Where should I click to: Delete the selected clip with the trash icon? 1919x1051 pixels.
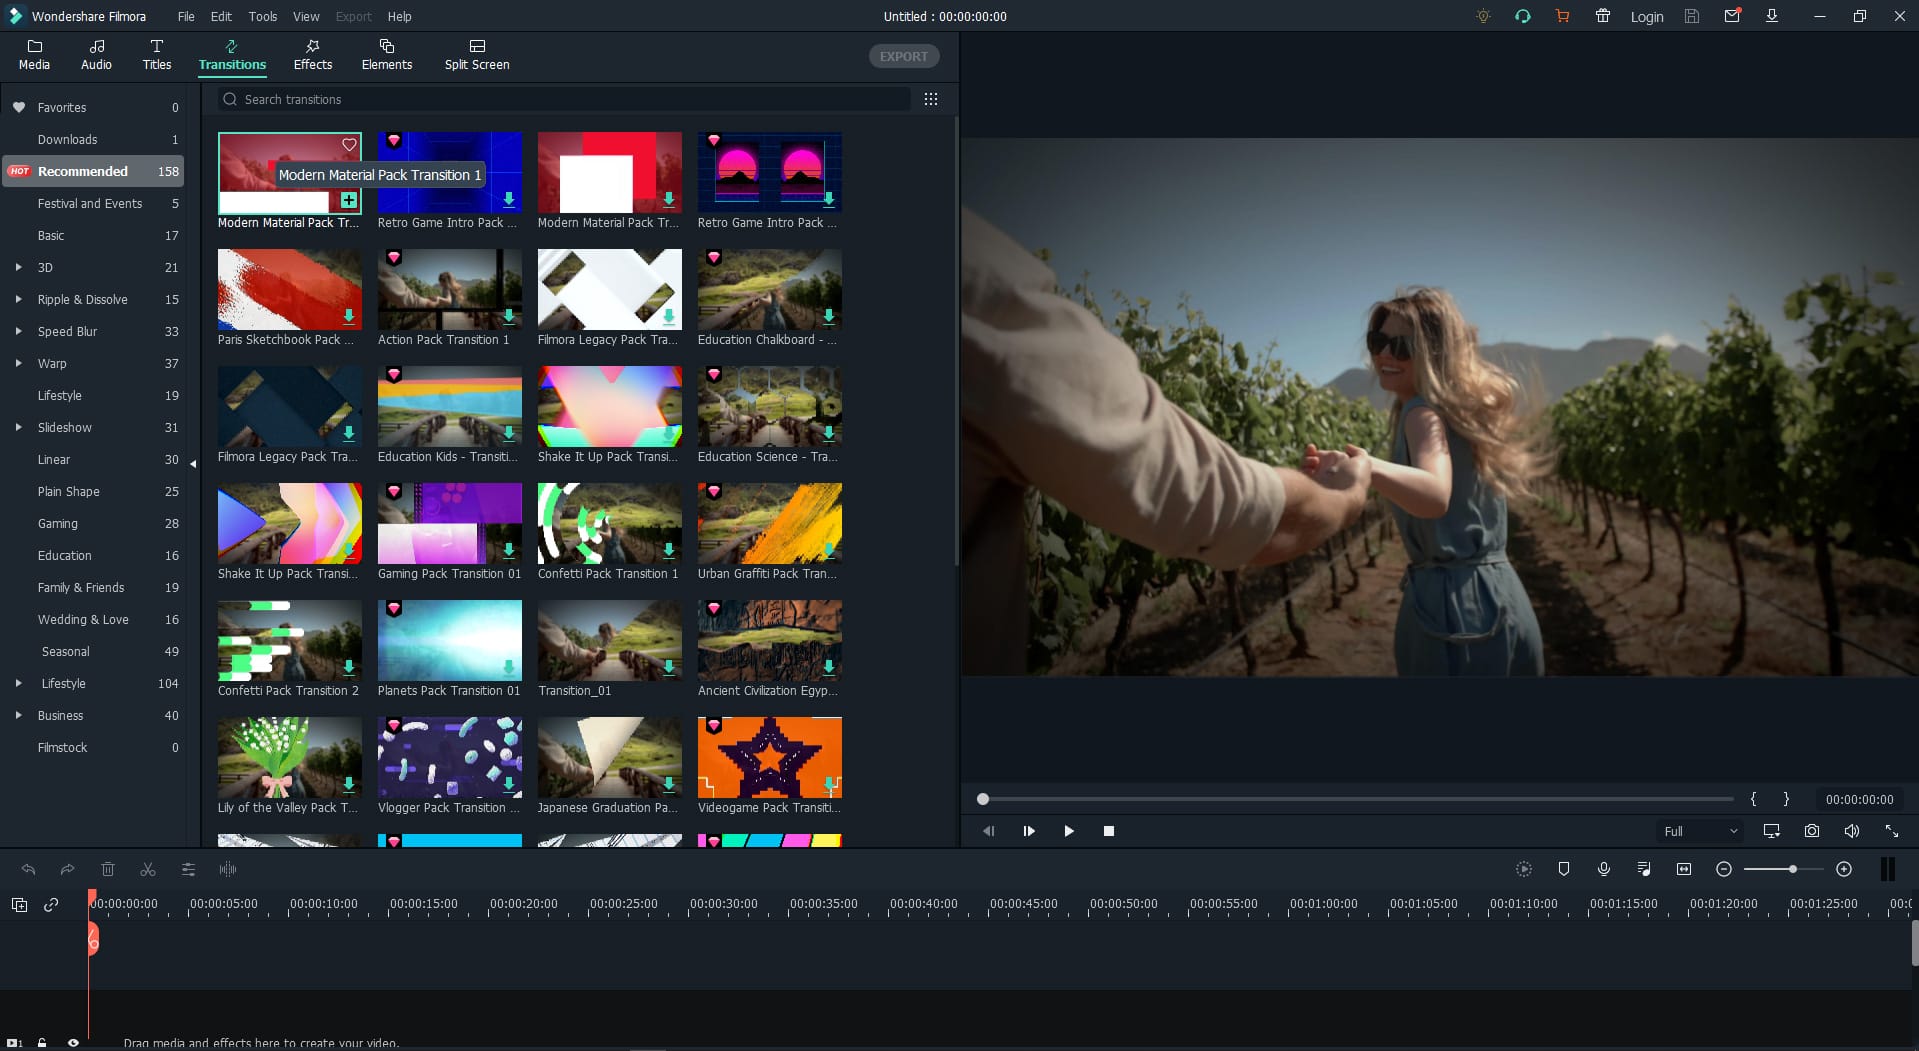point(108,869)
